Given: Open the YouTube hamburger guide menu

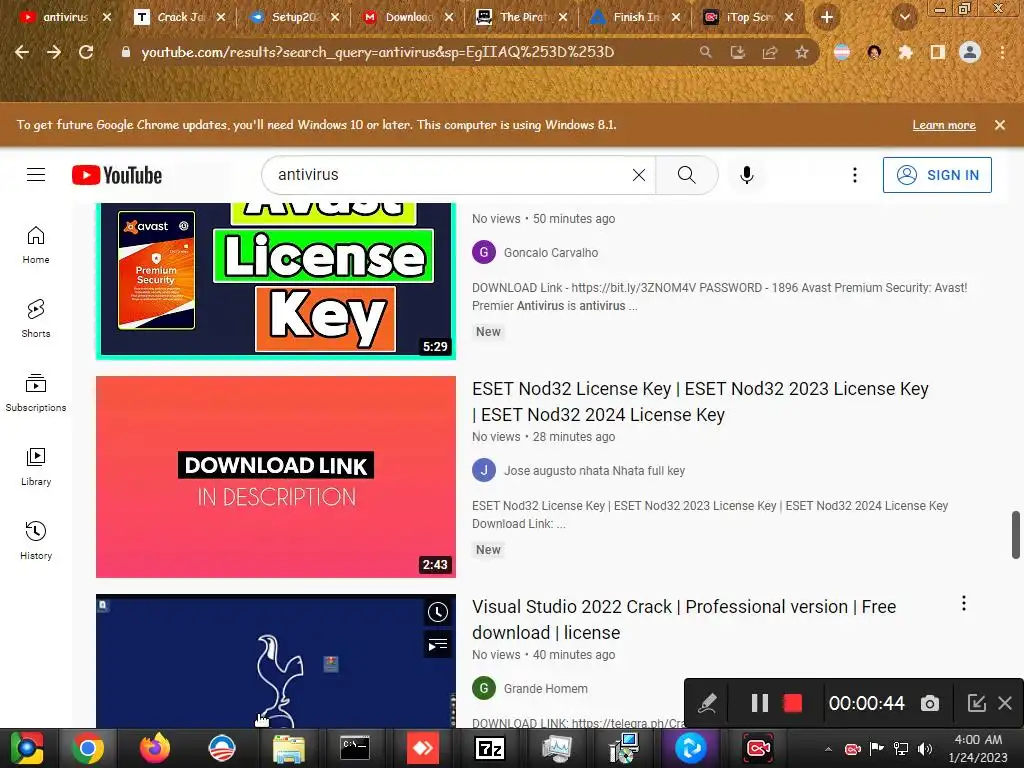Looking at the screenshot, I should click(36, 174).
